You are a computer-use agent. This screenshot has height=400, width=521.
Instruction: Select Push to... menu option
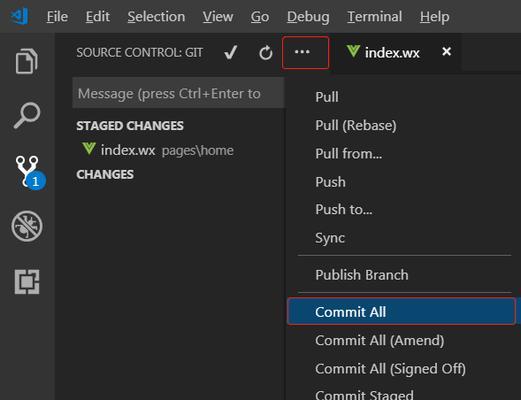[x=344, y=209]
